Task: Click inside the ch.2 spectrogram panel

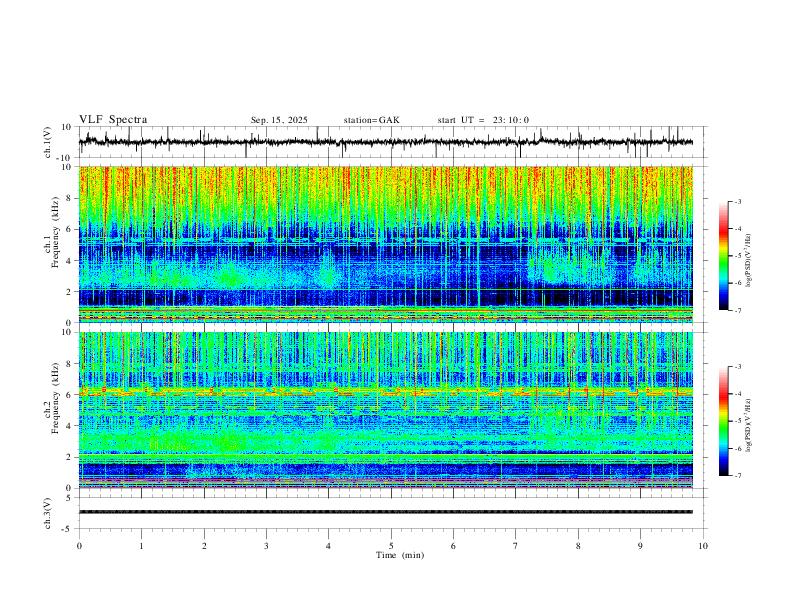Action: coord(385,410)
